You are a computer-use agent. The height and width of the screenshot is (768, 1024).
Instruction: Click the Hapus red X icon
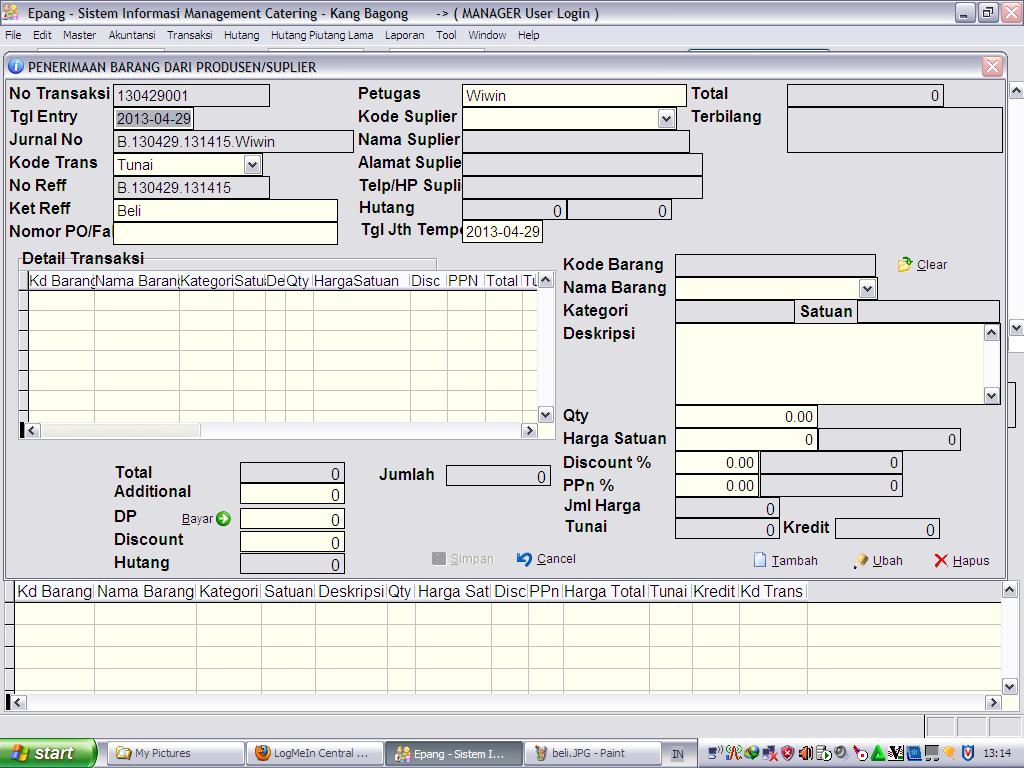[941, 561]
